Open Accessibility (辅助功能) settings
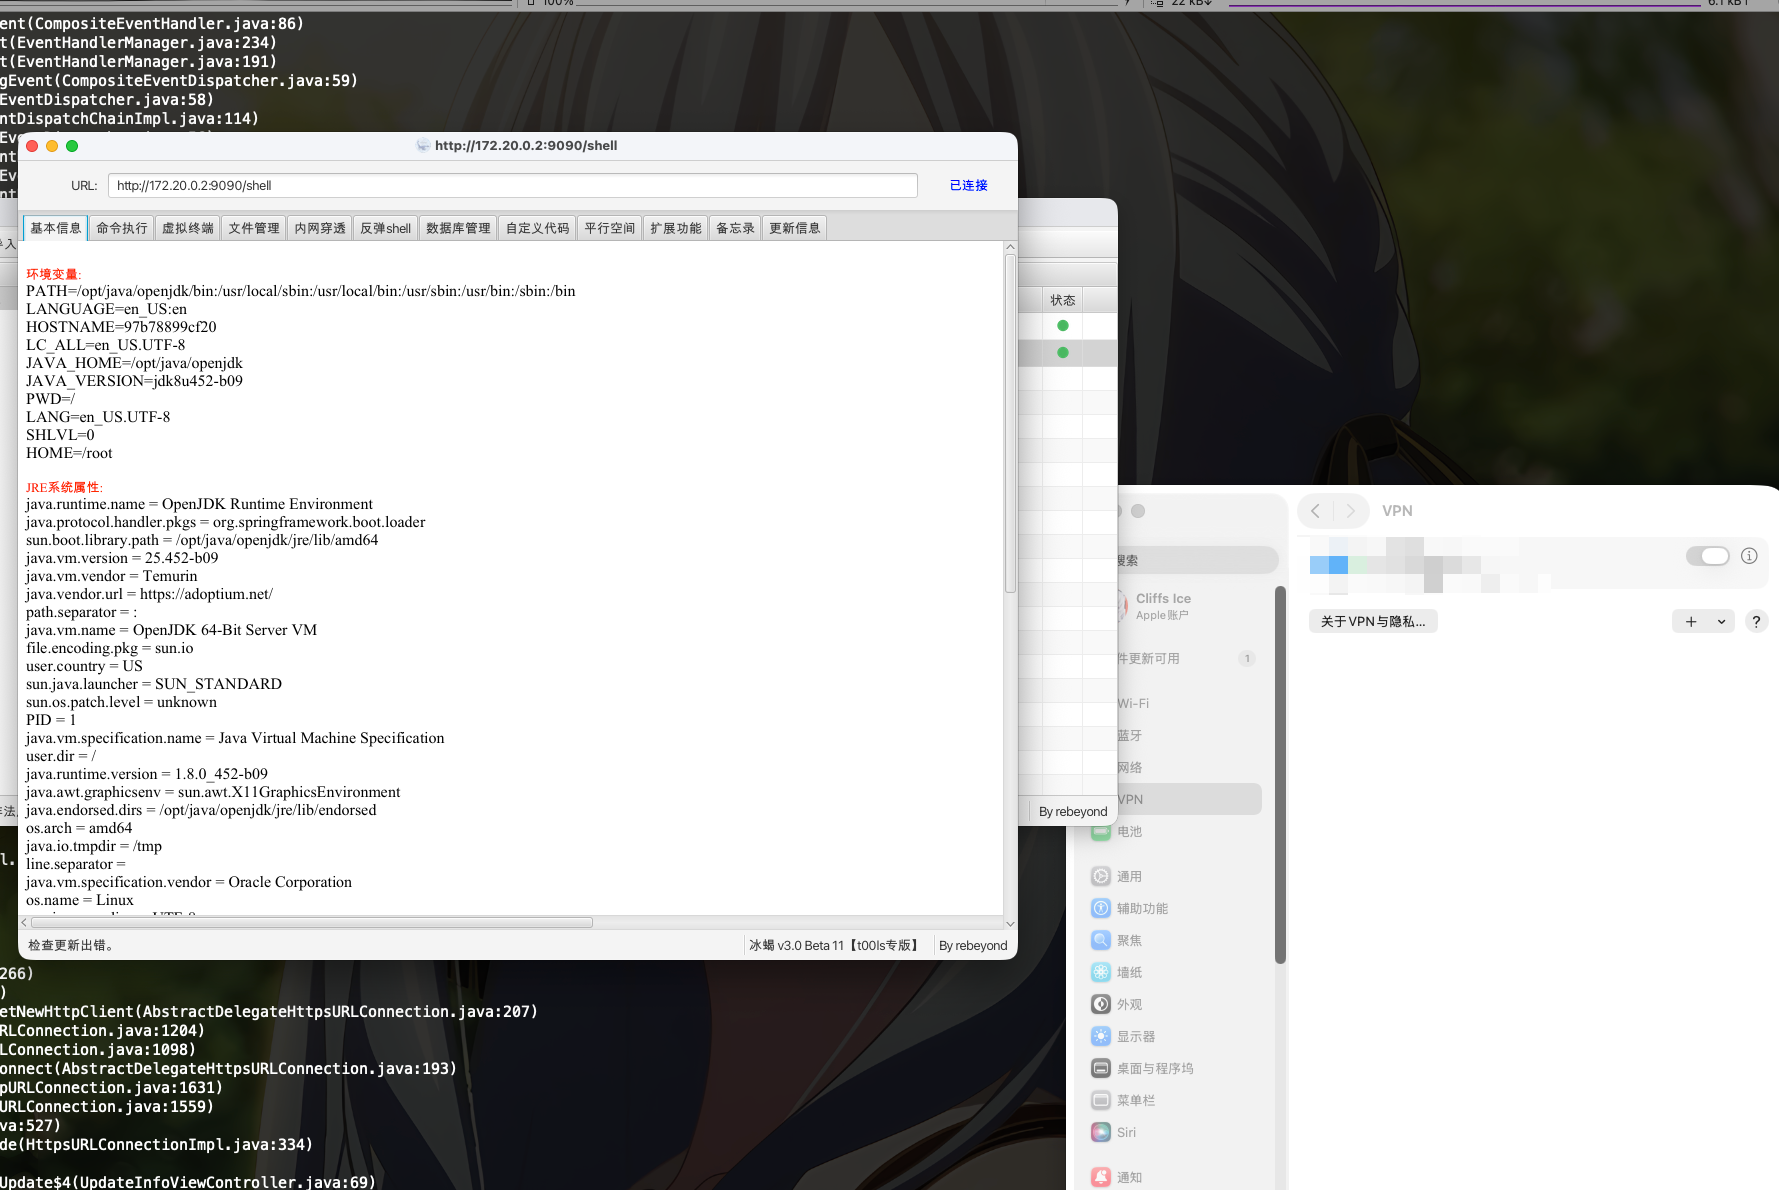The height and width of the screenshot is (1190, 1779). (x=1141, y=908)
